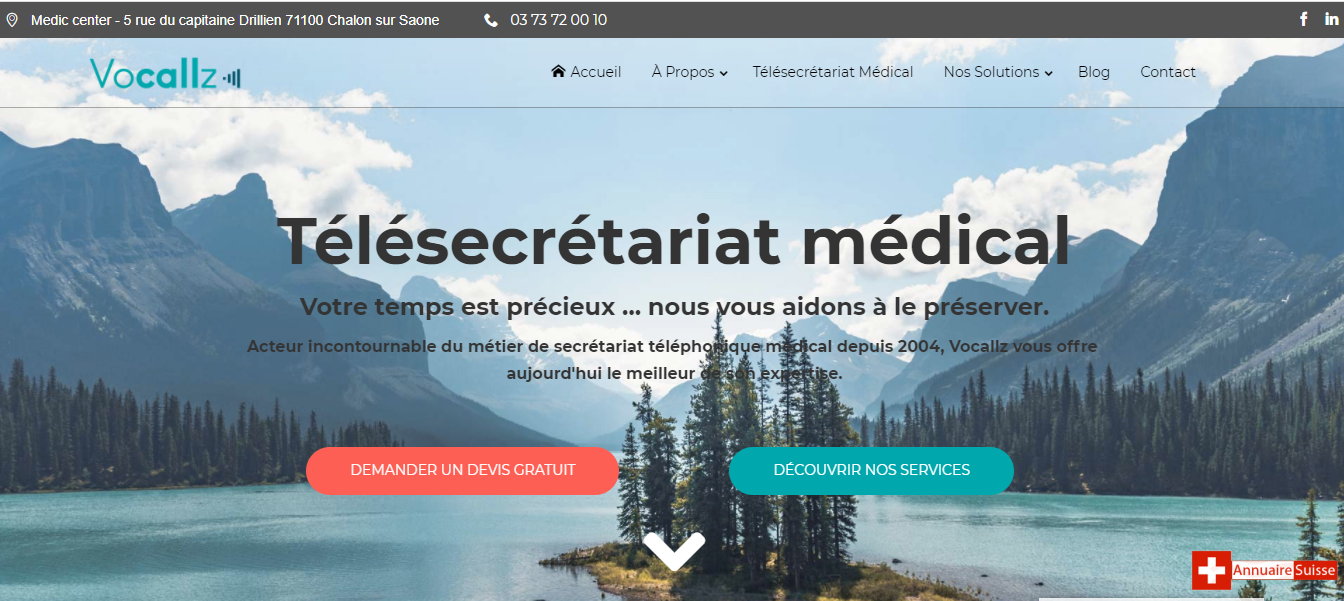Viewport: 1344px width, 601px height.
Task: Expand the Nos Solutions dropdown arrow
Action: tap(1048, 73)
